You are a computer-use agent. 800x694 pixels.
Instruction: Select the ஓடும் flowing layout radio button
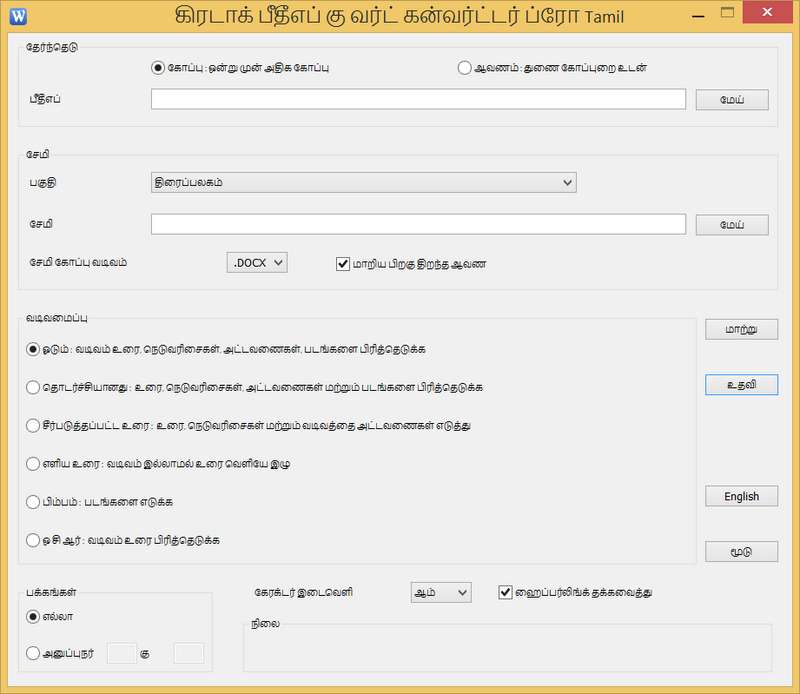[34, 349]
